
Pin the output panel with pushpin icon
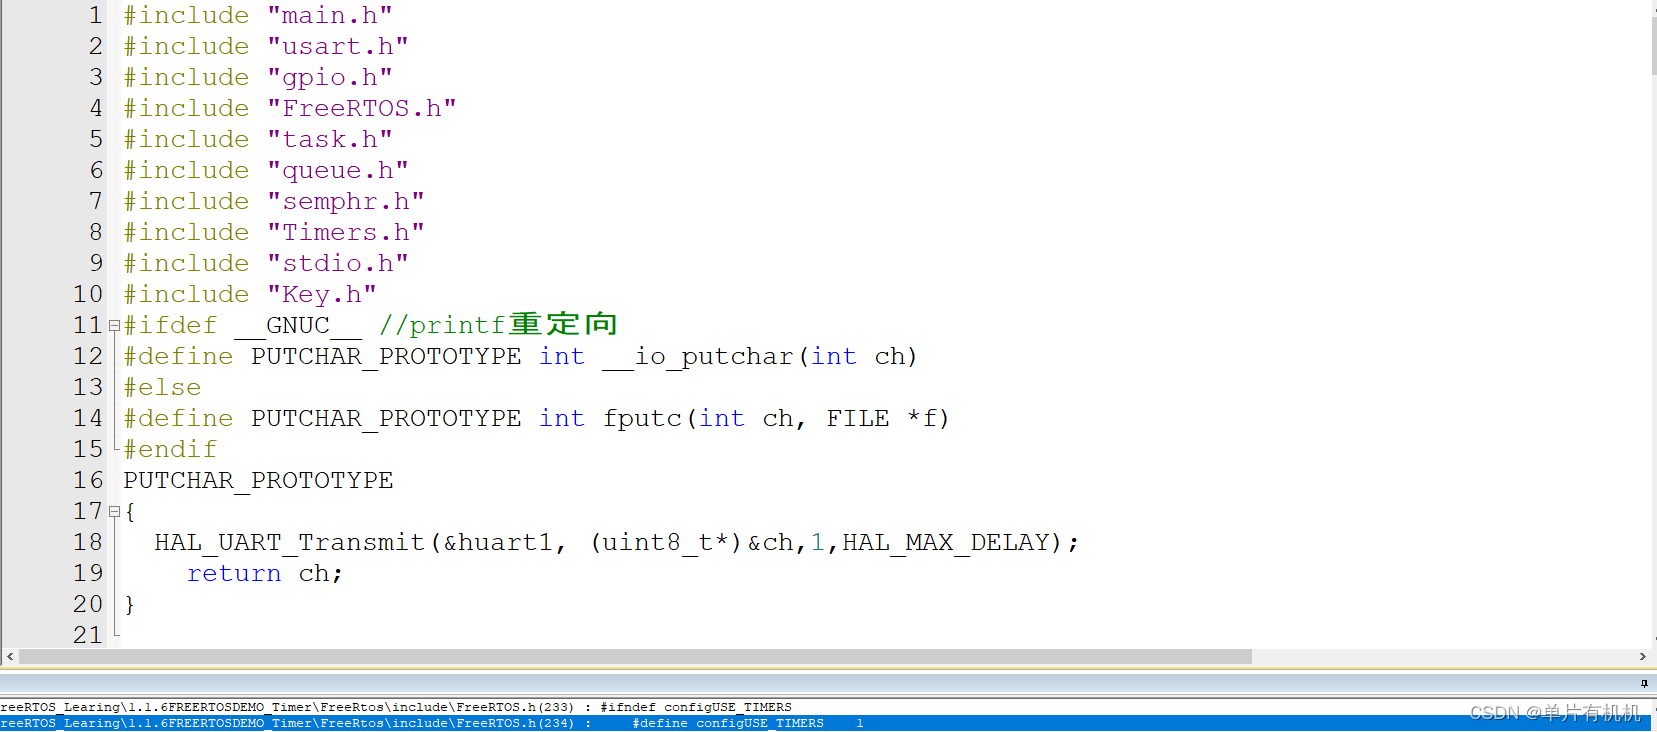click(1644, 684)
